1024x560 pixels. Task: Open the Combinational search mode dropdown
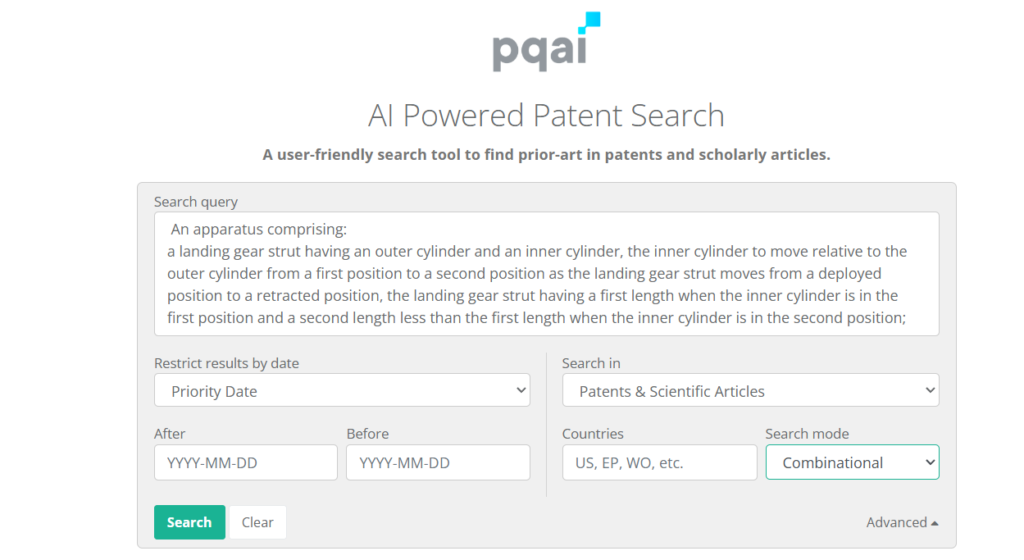click(852, 462)
